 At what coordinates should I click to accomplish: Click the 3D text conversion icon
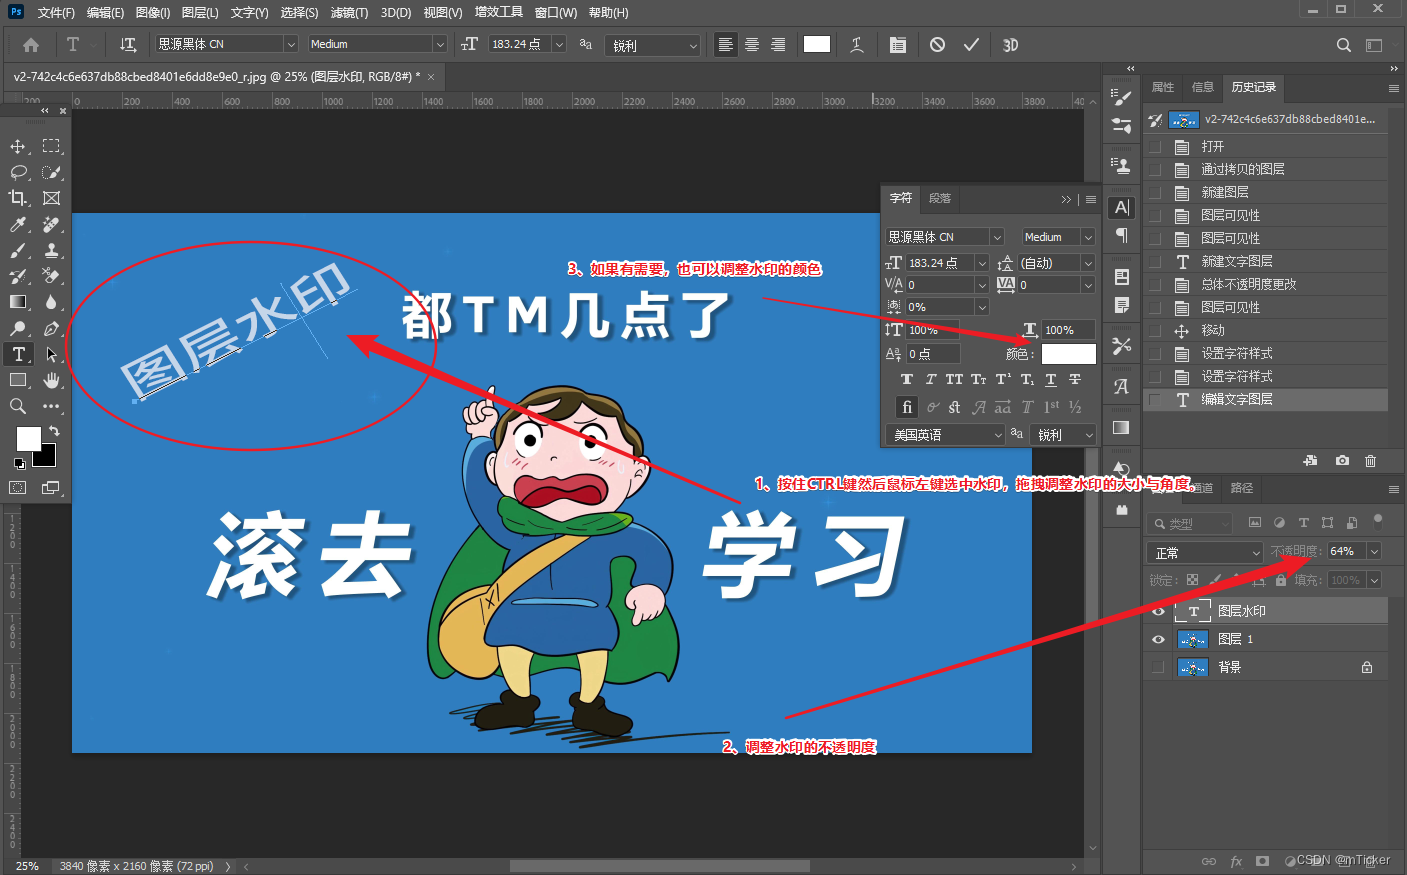[1010, 45]
